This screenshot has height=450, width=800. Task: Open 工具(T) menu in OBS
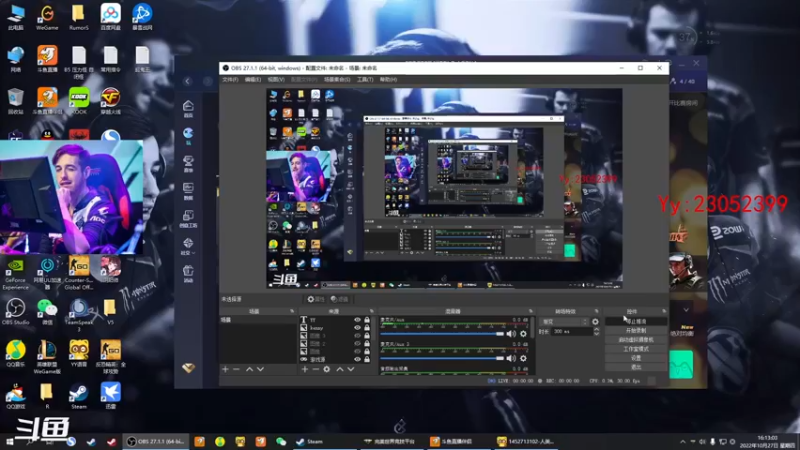pos(365,80)
